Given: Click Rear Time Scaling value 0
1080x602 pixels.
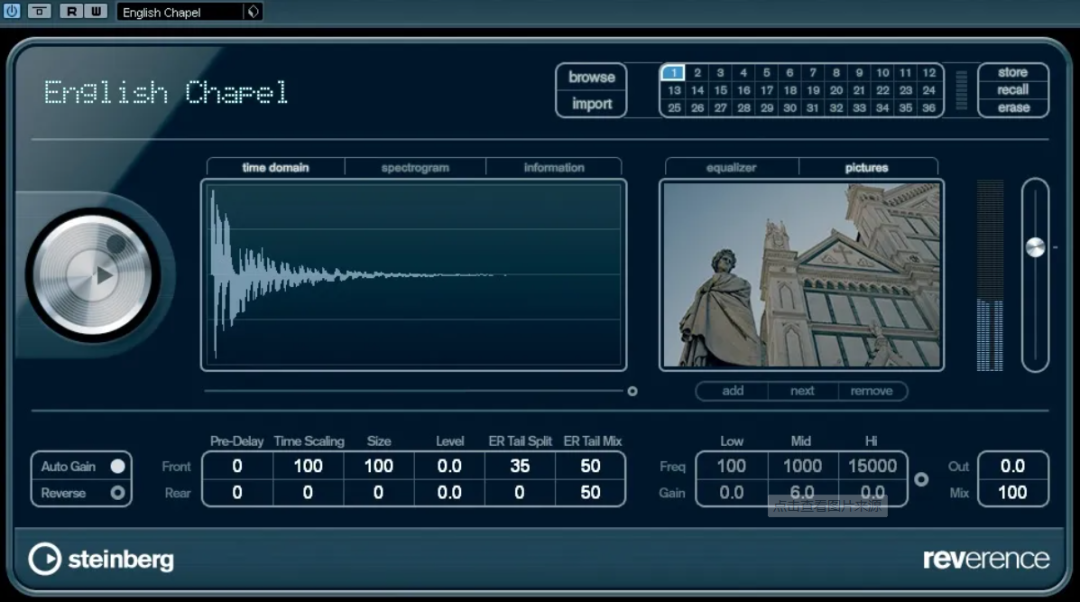Looking at the screenshot, I should [x=308, y=492].
